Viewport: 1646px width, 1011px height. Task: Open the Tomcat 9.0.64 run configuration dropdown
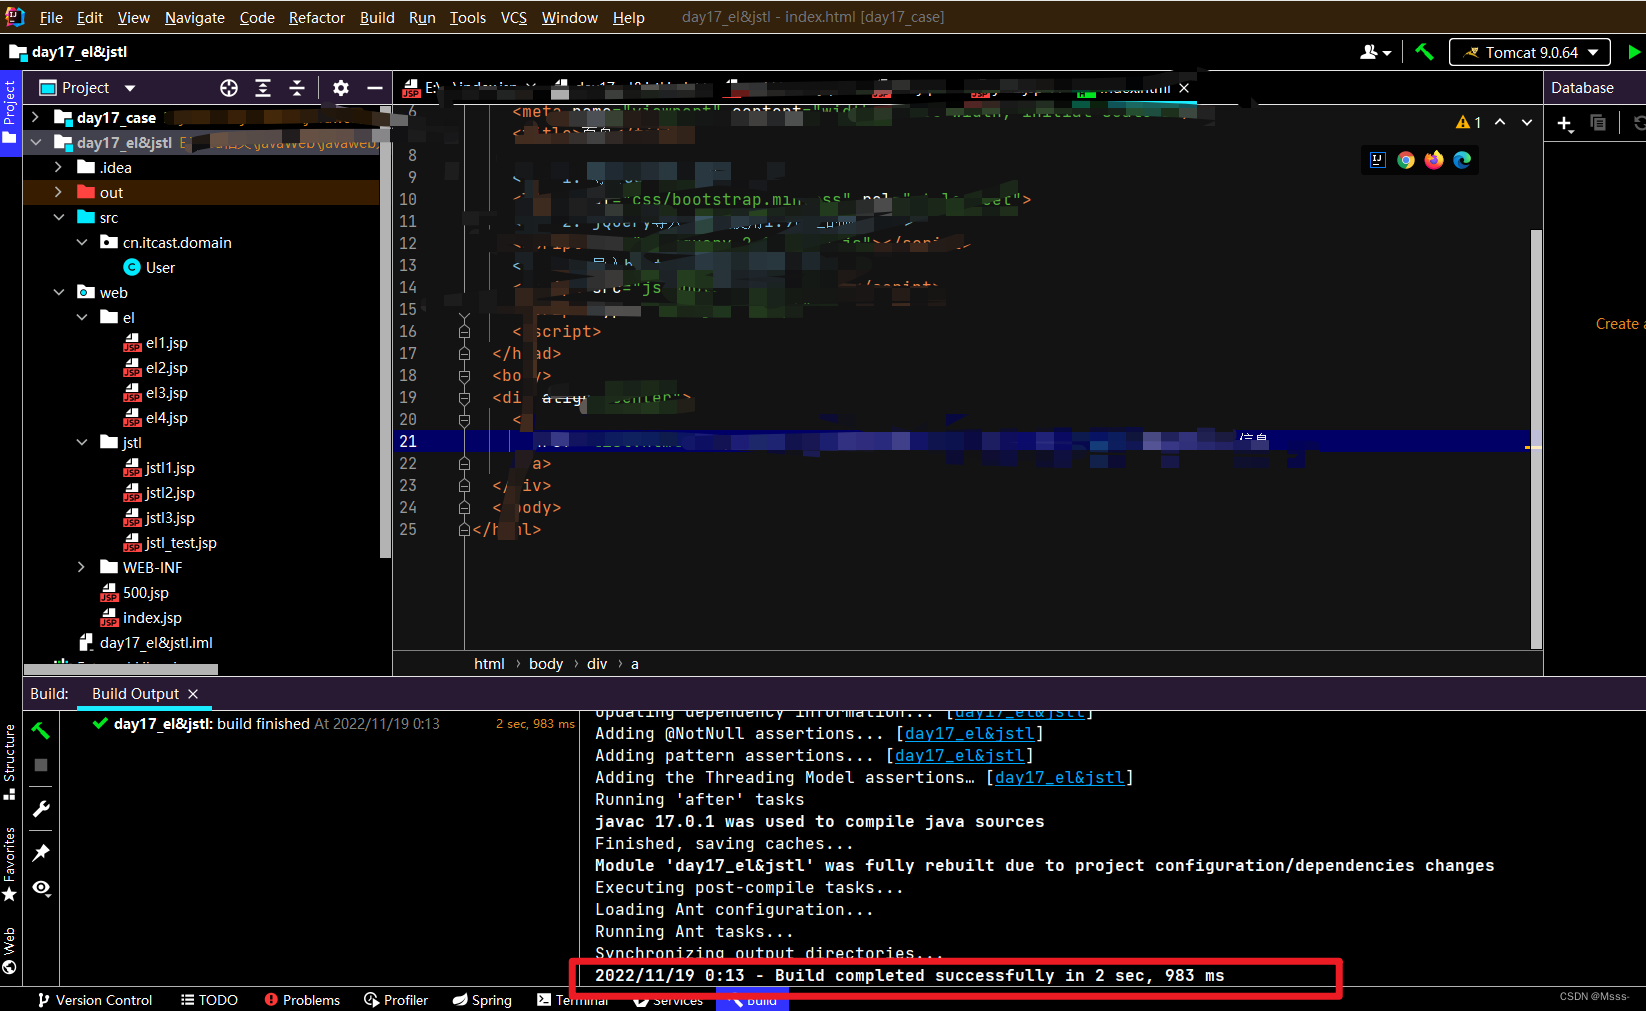click(x=1530, y=52)
